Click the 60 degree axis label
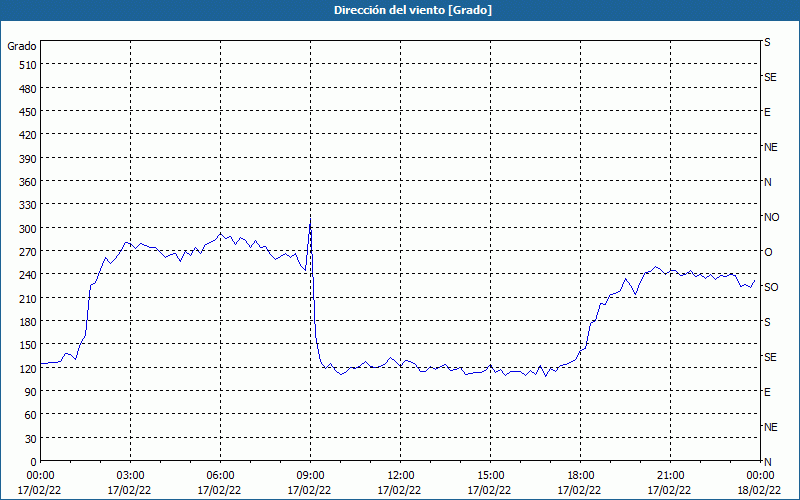This screenshot has width=800, height=500. point(31,415)
